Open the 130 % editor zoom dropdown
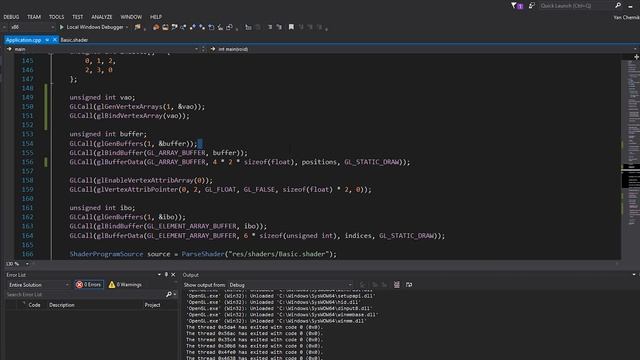 27,264
